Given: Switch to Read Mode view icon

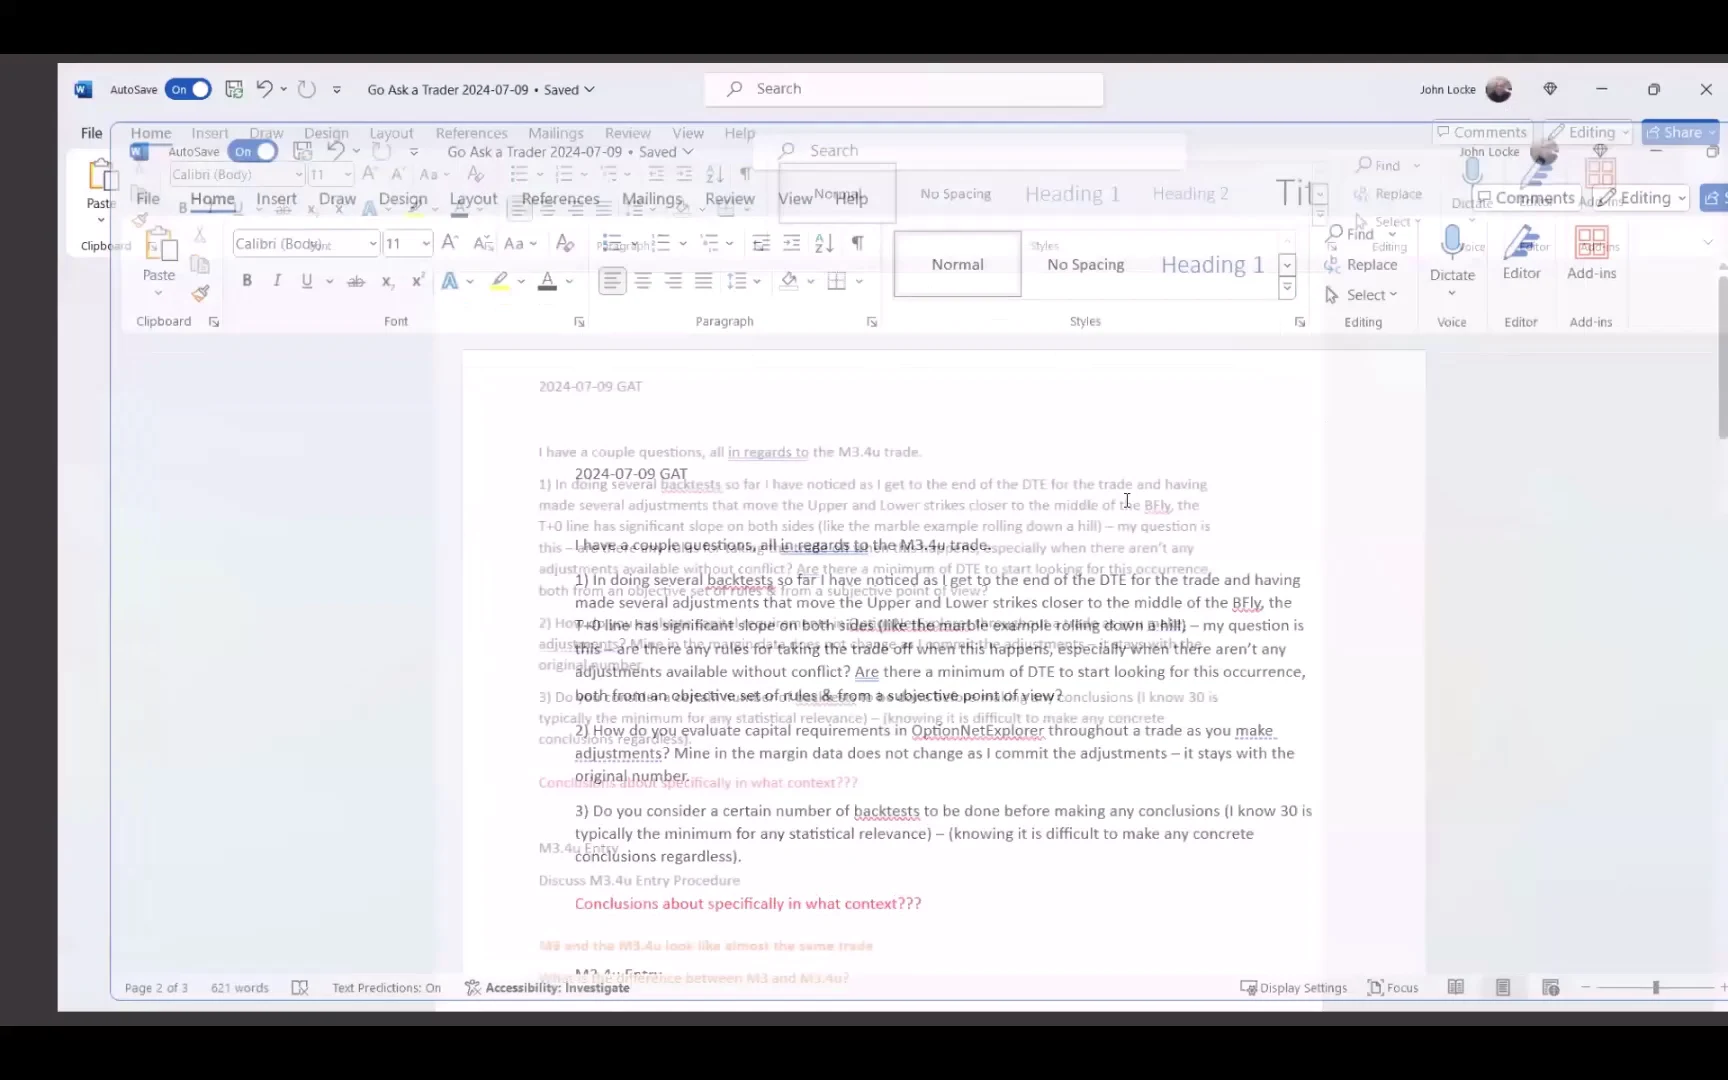Looking at the screenshot, I should [1456, 988].
